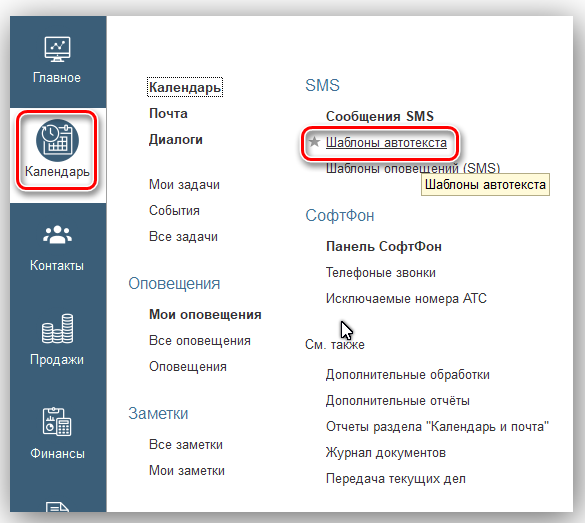Screen dimensions: 585x523
Task: Open the Продажи coins icon
Action: point(57,329)
